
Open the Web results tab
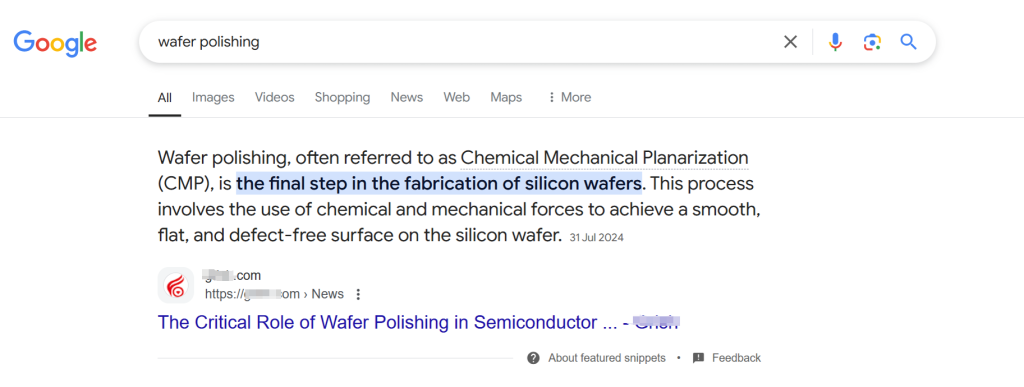(x=456, y=97)
